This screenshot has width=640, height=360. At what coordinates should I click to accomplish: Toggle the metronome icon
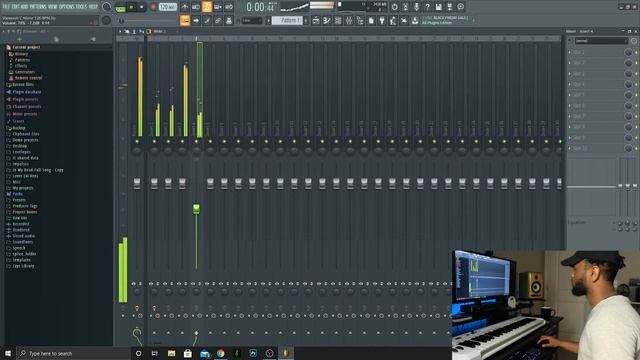coord(185,7)
